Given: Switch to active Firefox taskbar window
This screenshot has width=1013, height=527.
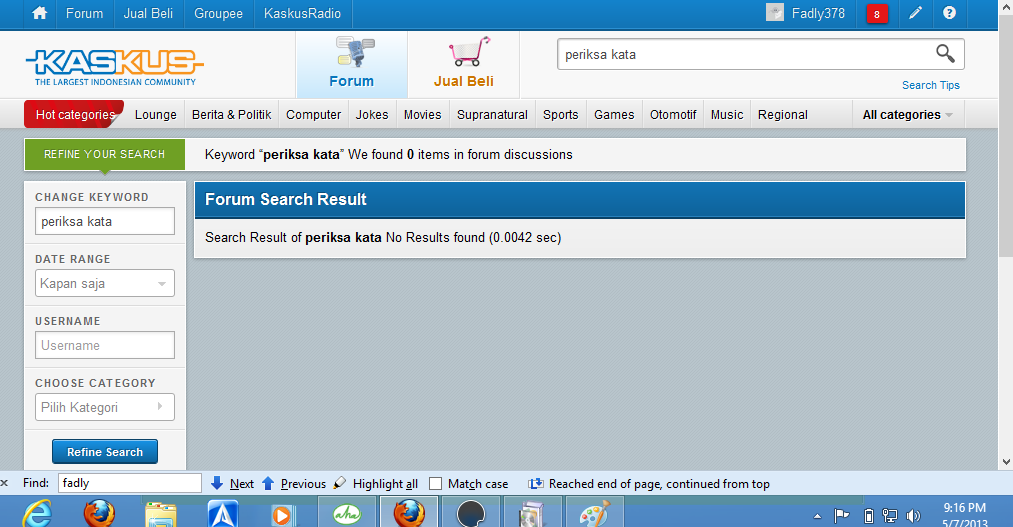Looking at the screenshot, I should click(409, 514).
